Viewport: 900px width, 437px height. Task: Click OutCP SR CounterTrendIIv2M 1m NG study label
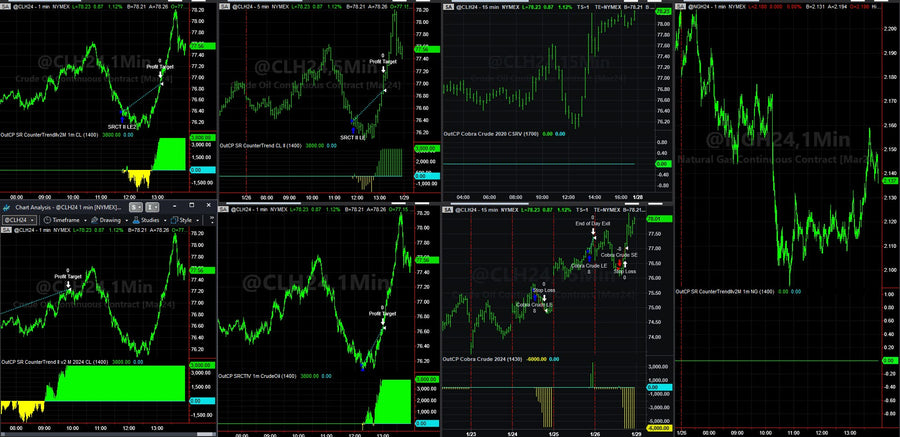point(724,291)
